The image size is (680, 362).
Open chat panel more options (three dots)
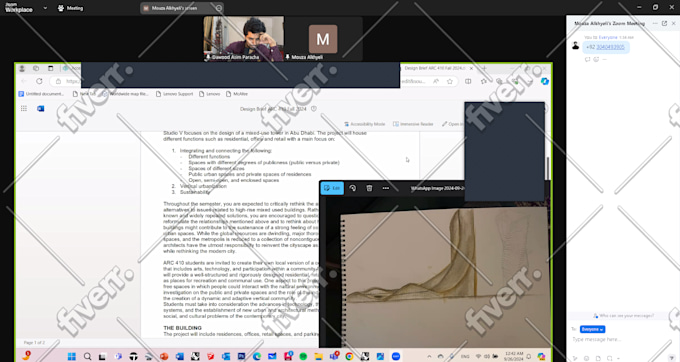pyautogui.click(x=655, y=23)
